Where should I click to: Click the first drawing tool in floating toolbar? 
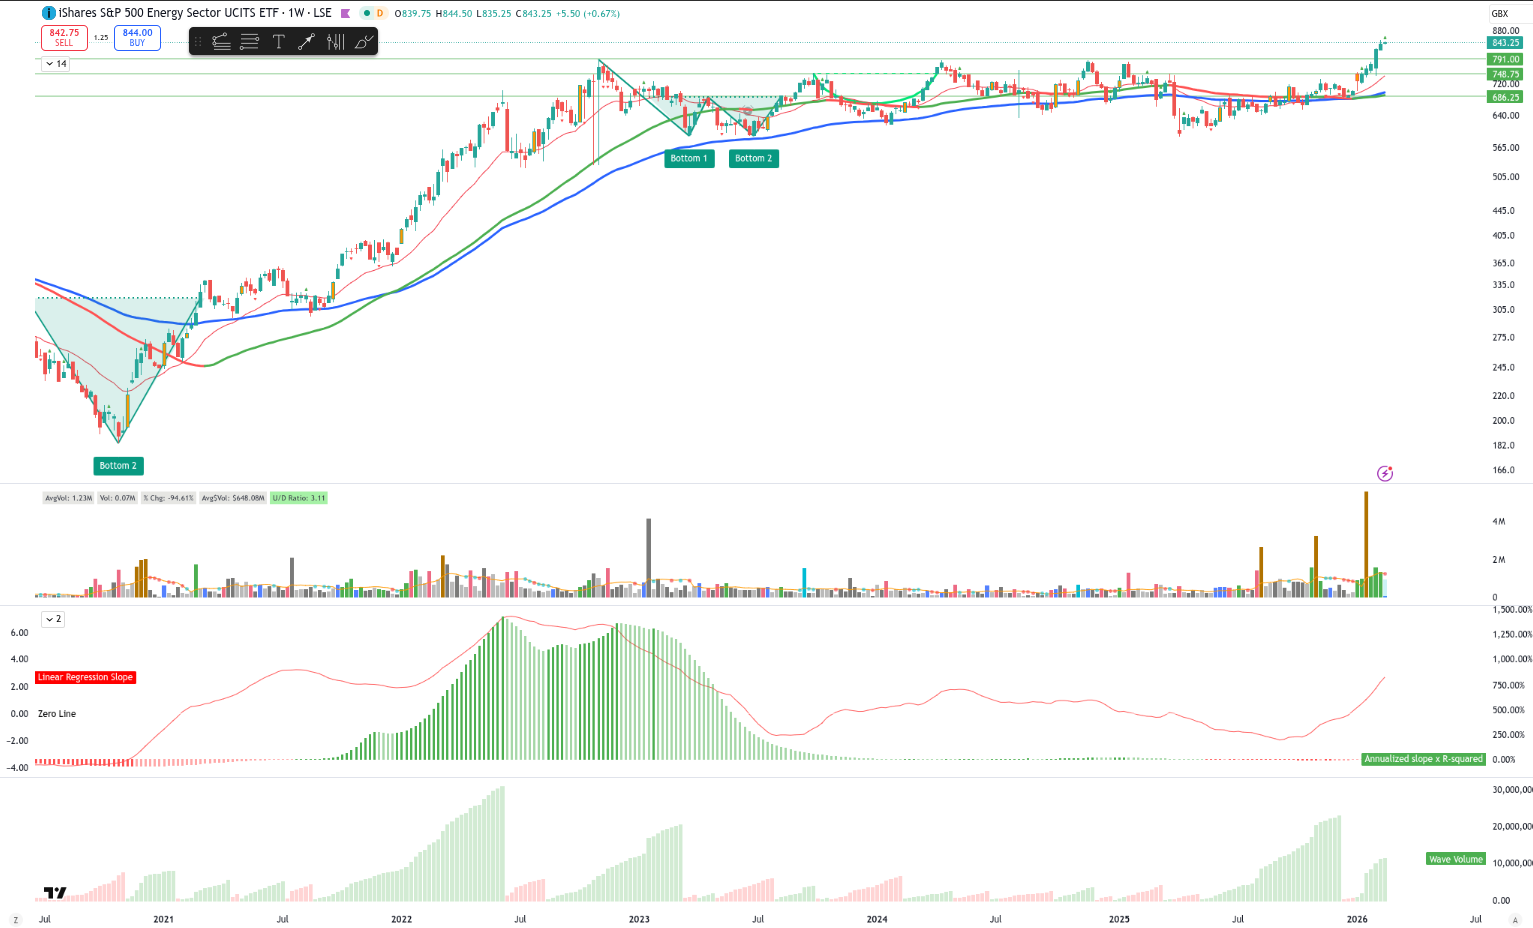point(221,41)
